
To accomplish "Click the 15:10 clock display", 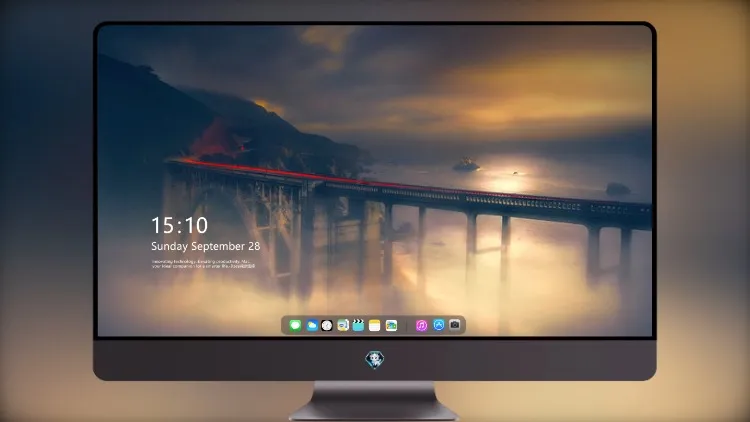I will 180,225.
